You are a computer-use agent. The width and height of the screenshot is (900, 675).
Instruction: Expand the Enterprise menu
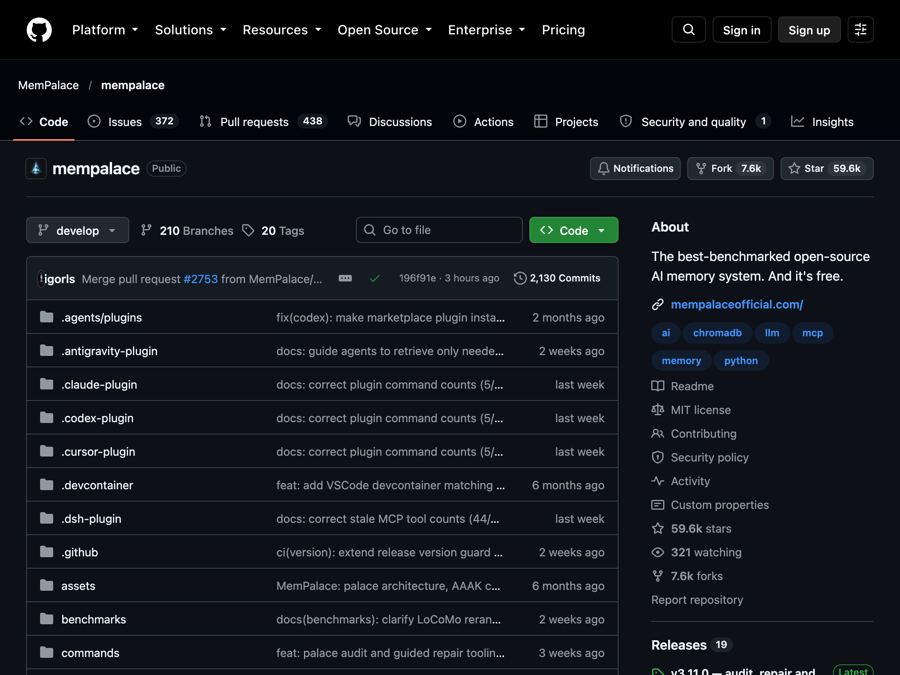click(x=487, y=30)
